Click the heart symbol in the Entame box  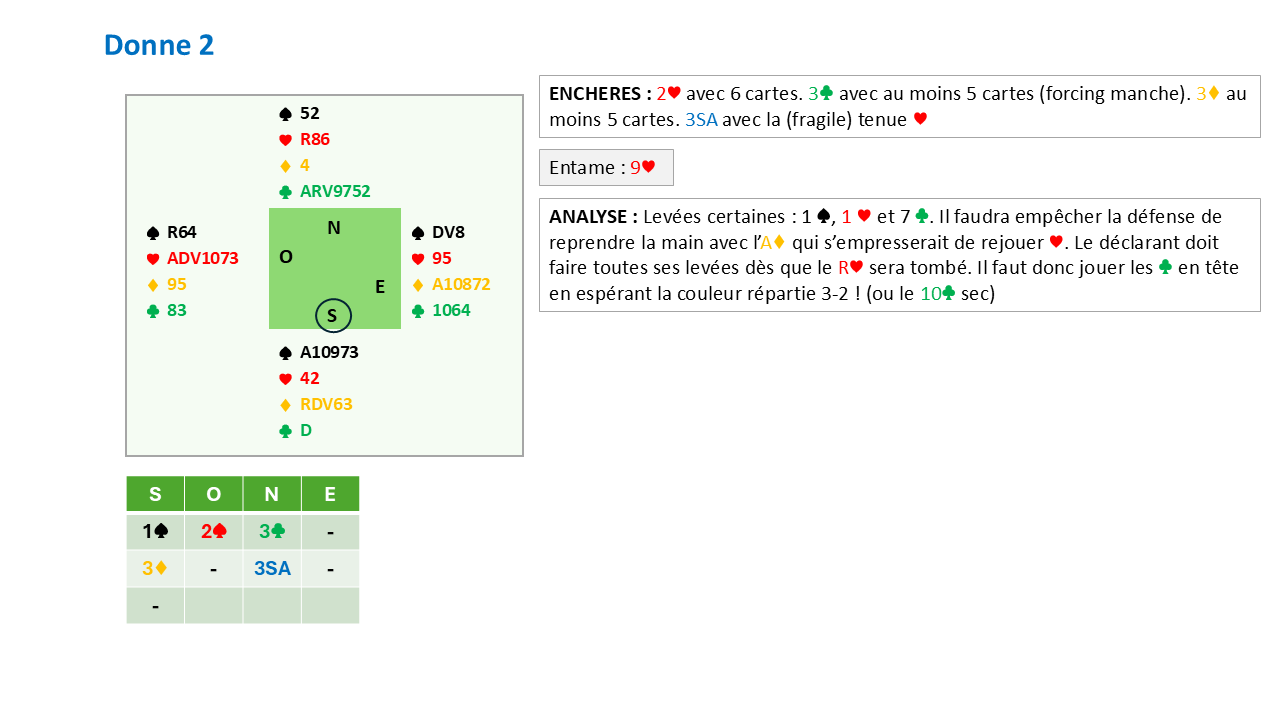pos(648,168)
